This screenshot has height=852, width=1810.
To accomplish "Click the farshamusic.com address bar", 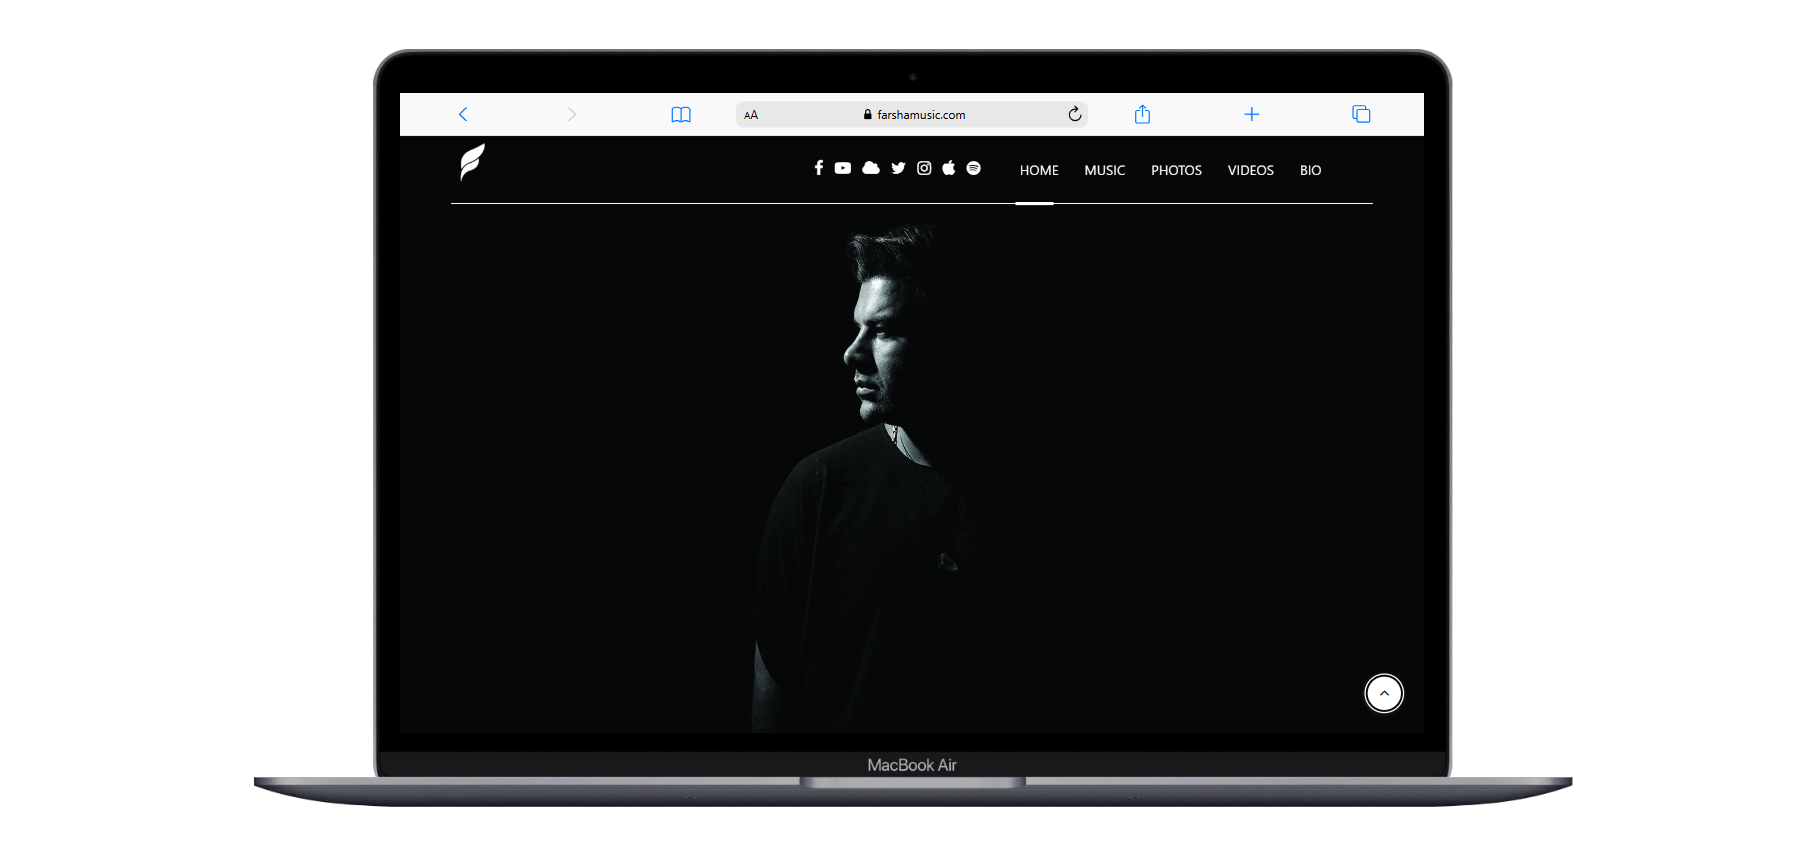I will pos(912,115).
